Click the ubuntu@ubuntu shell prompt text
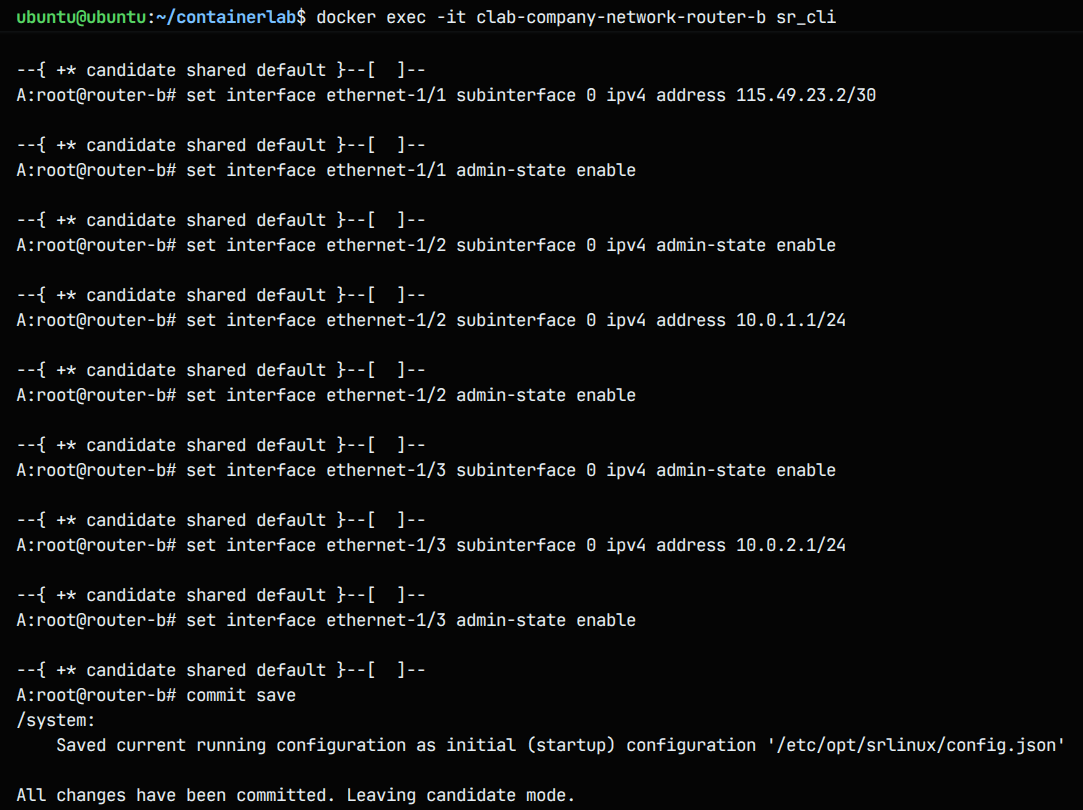1083x810 pixels. click(81, 20)
